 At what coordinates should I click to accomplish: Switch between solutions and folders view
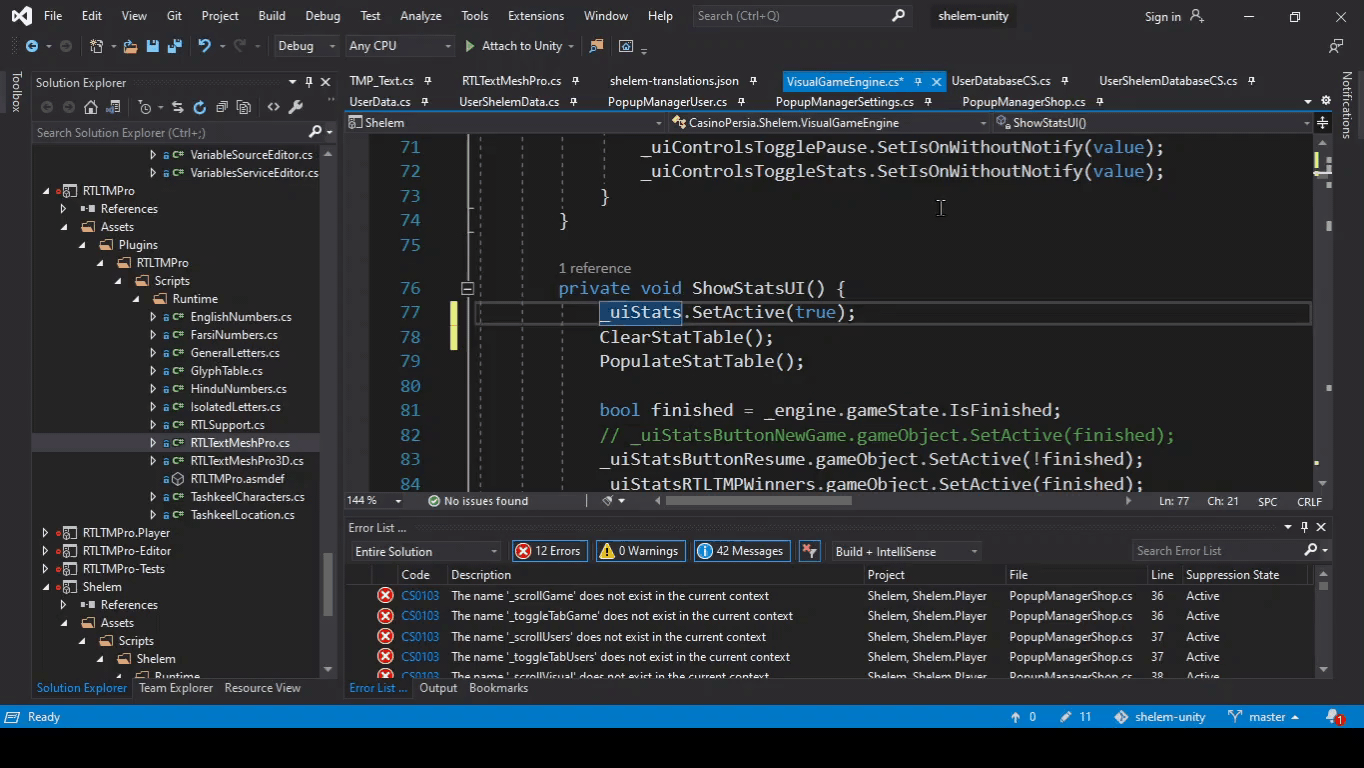pyautogui.click(x=115, y=107)
